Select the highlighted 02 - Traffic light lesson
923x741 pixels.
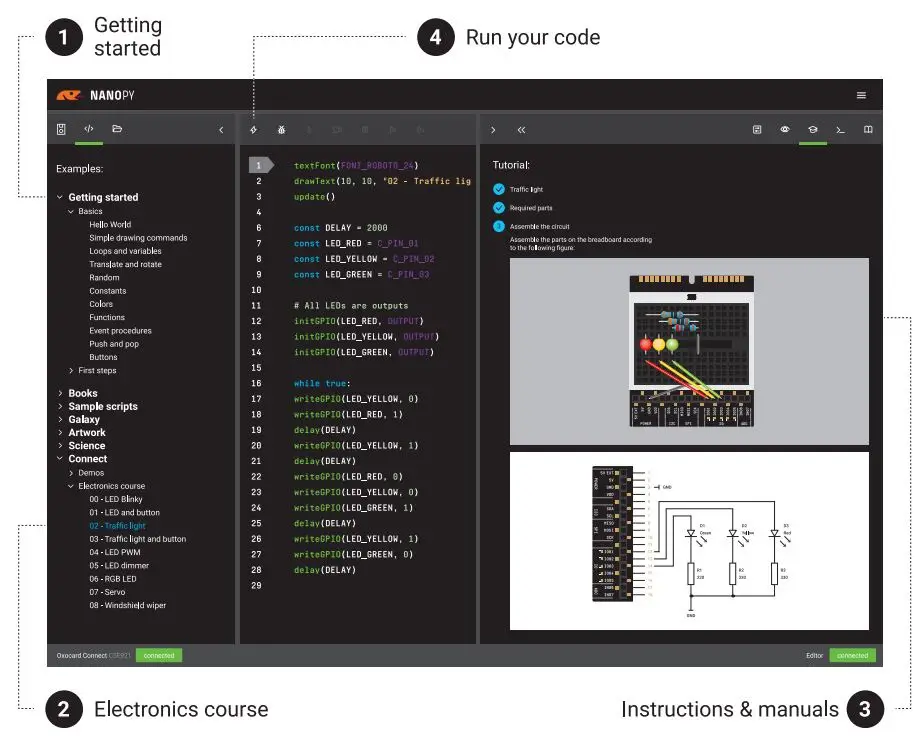(117, 526)
